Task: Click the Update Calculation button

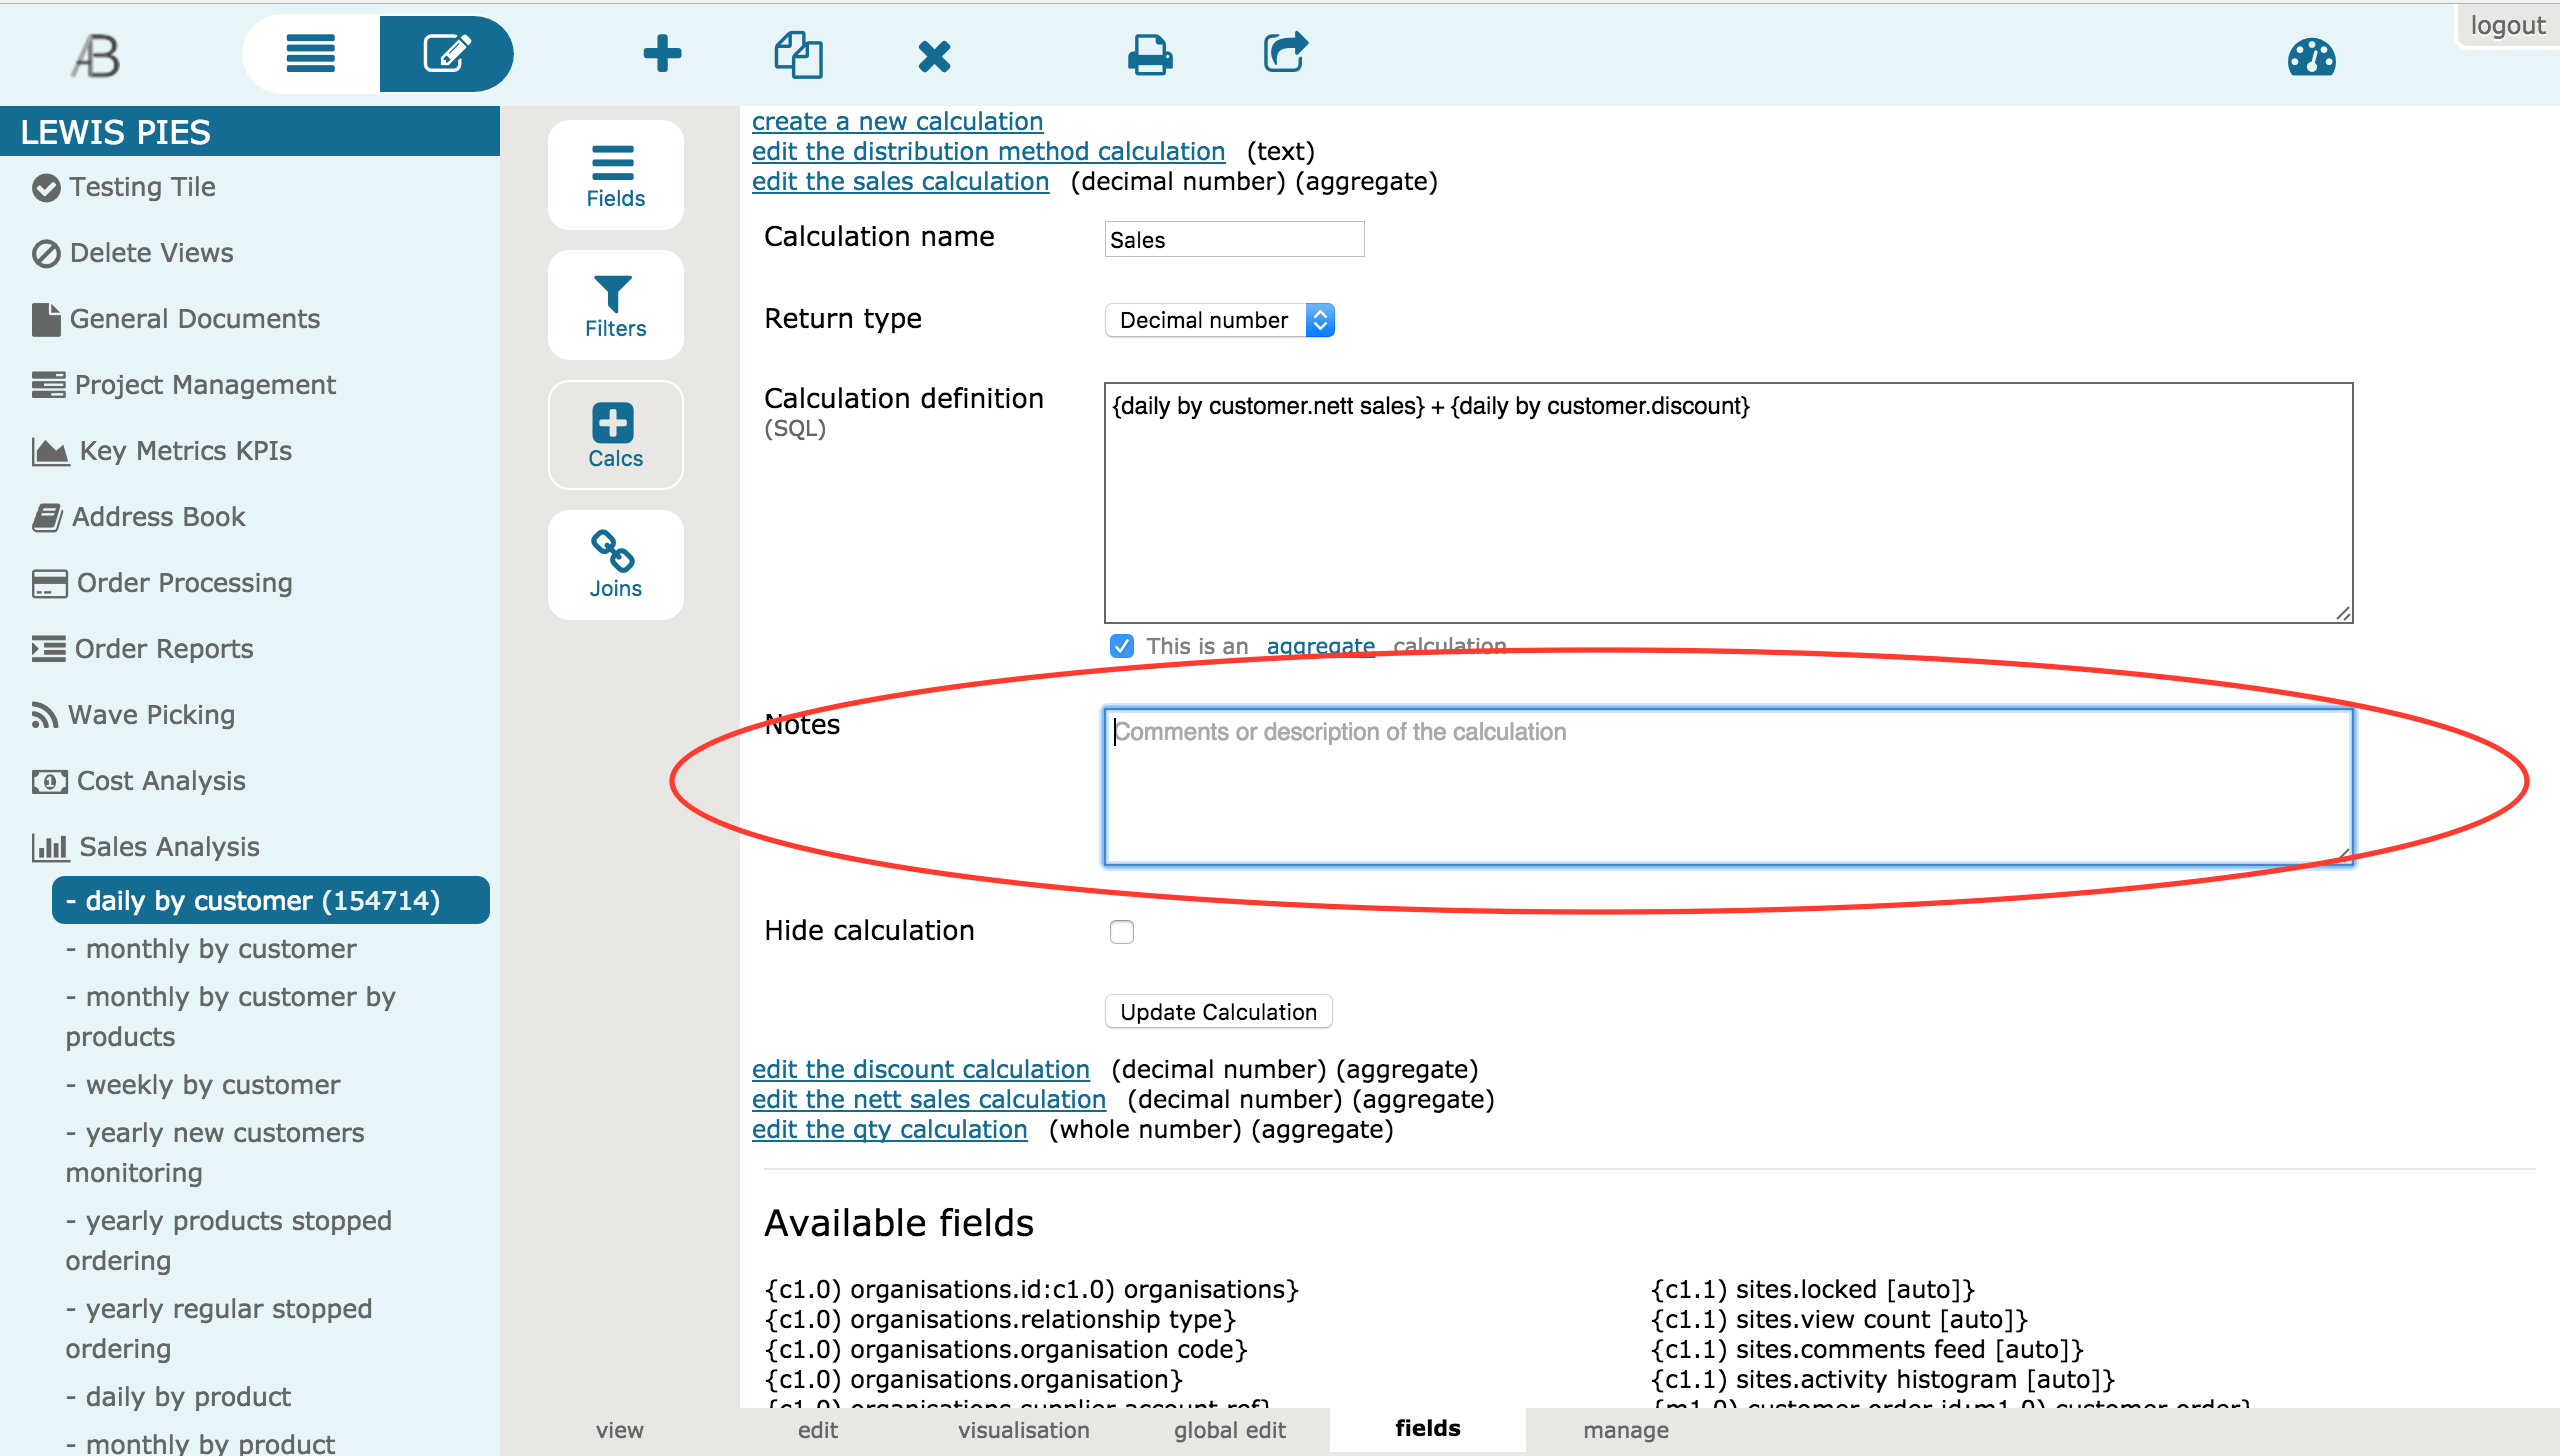Action: tap(1217, 1012)
